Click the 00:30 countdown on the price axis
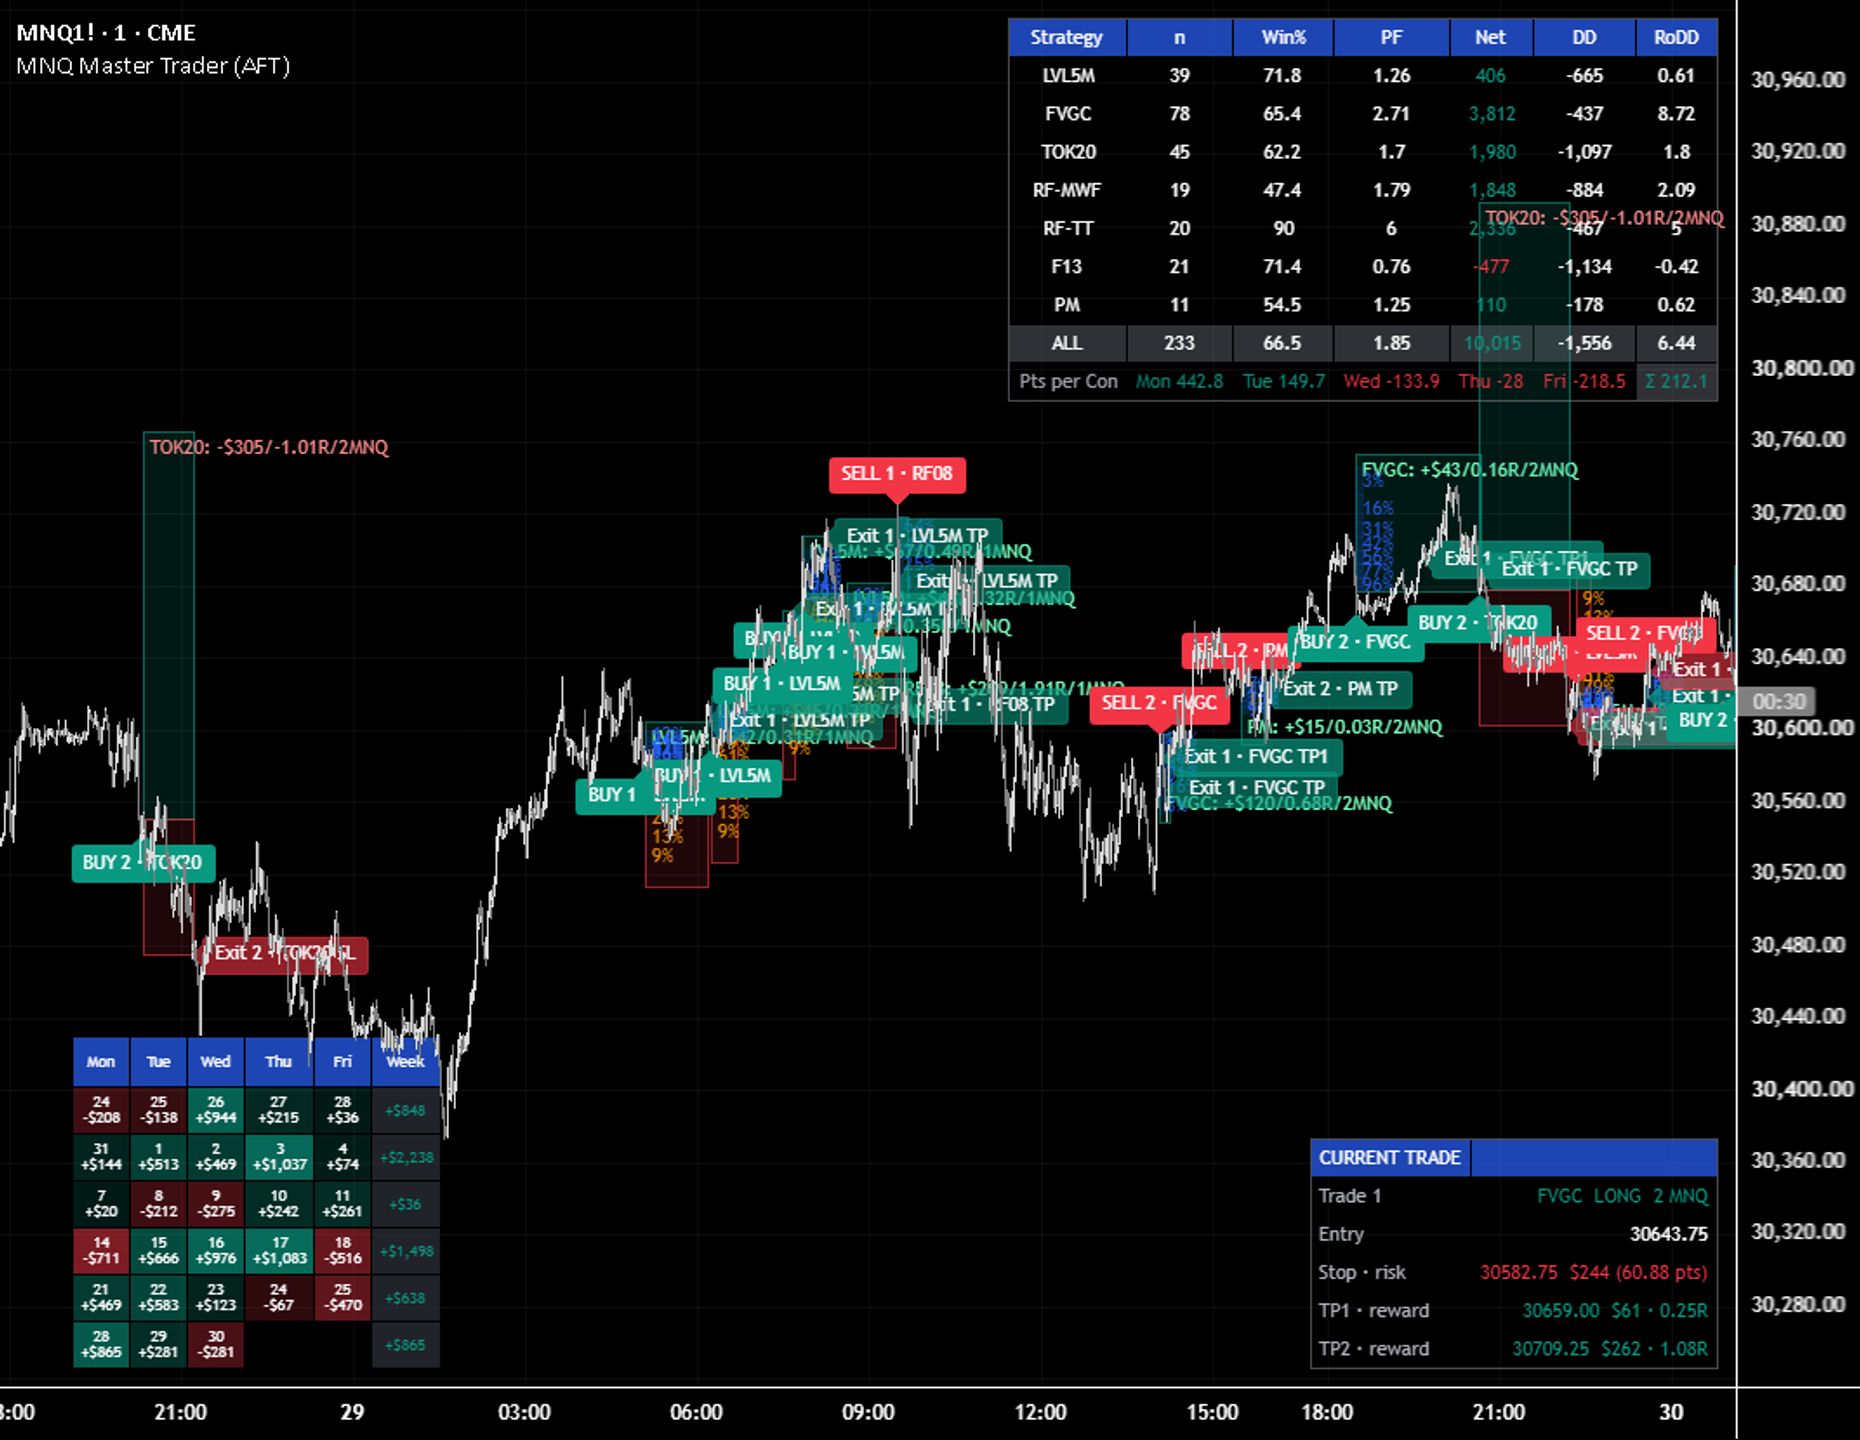Screen dimensions: 1860x1440 (1779, 702)
